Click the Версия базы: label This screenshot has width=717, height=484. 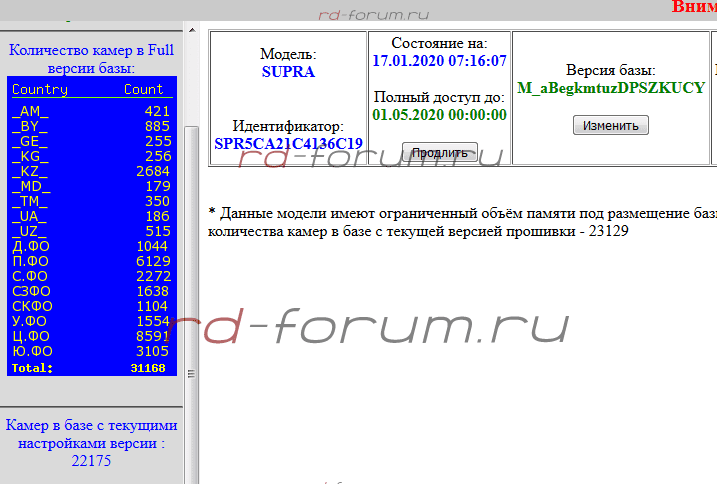(611, 70)
